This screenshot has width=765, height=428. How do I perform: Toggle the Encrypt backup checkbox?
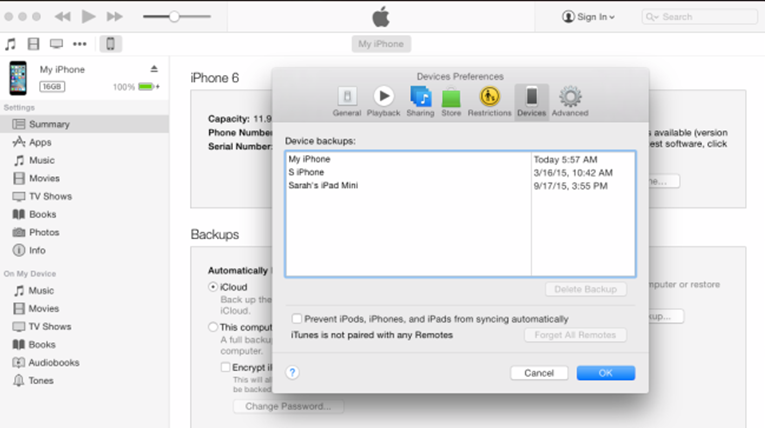(x=225, y=367)
